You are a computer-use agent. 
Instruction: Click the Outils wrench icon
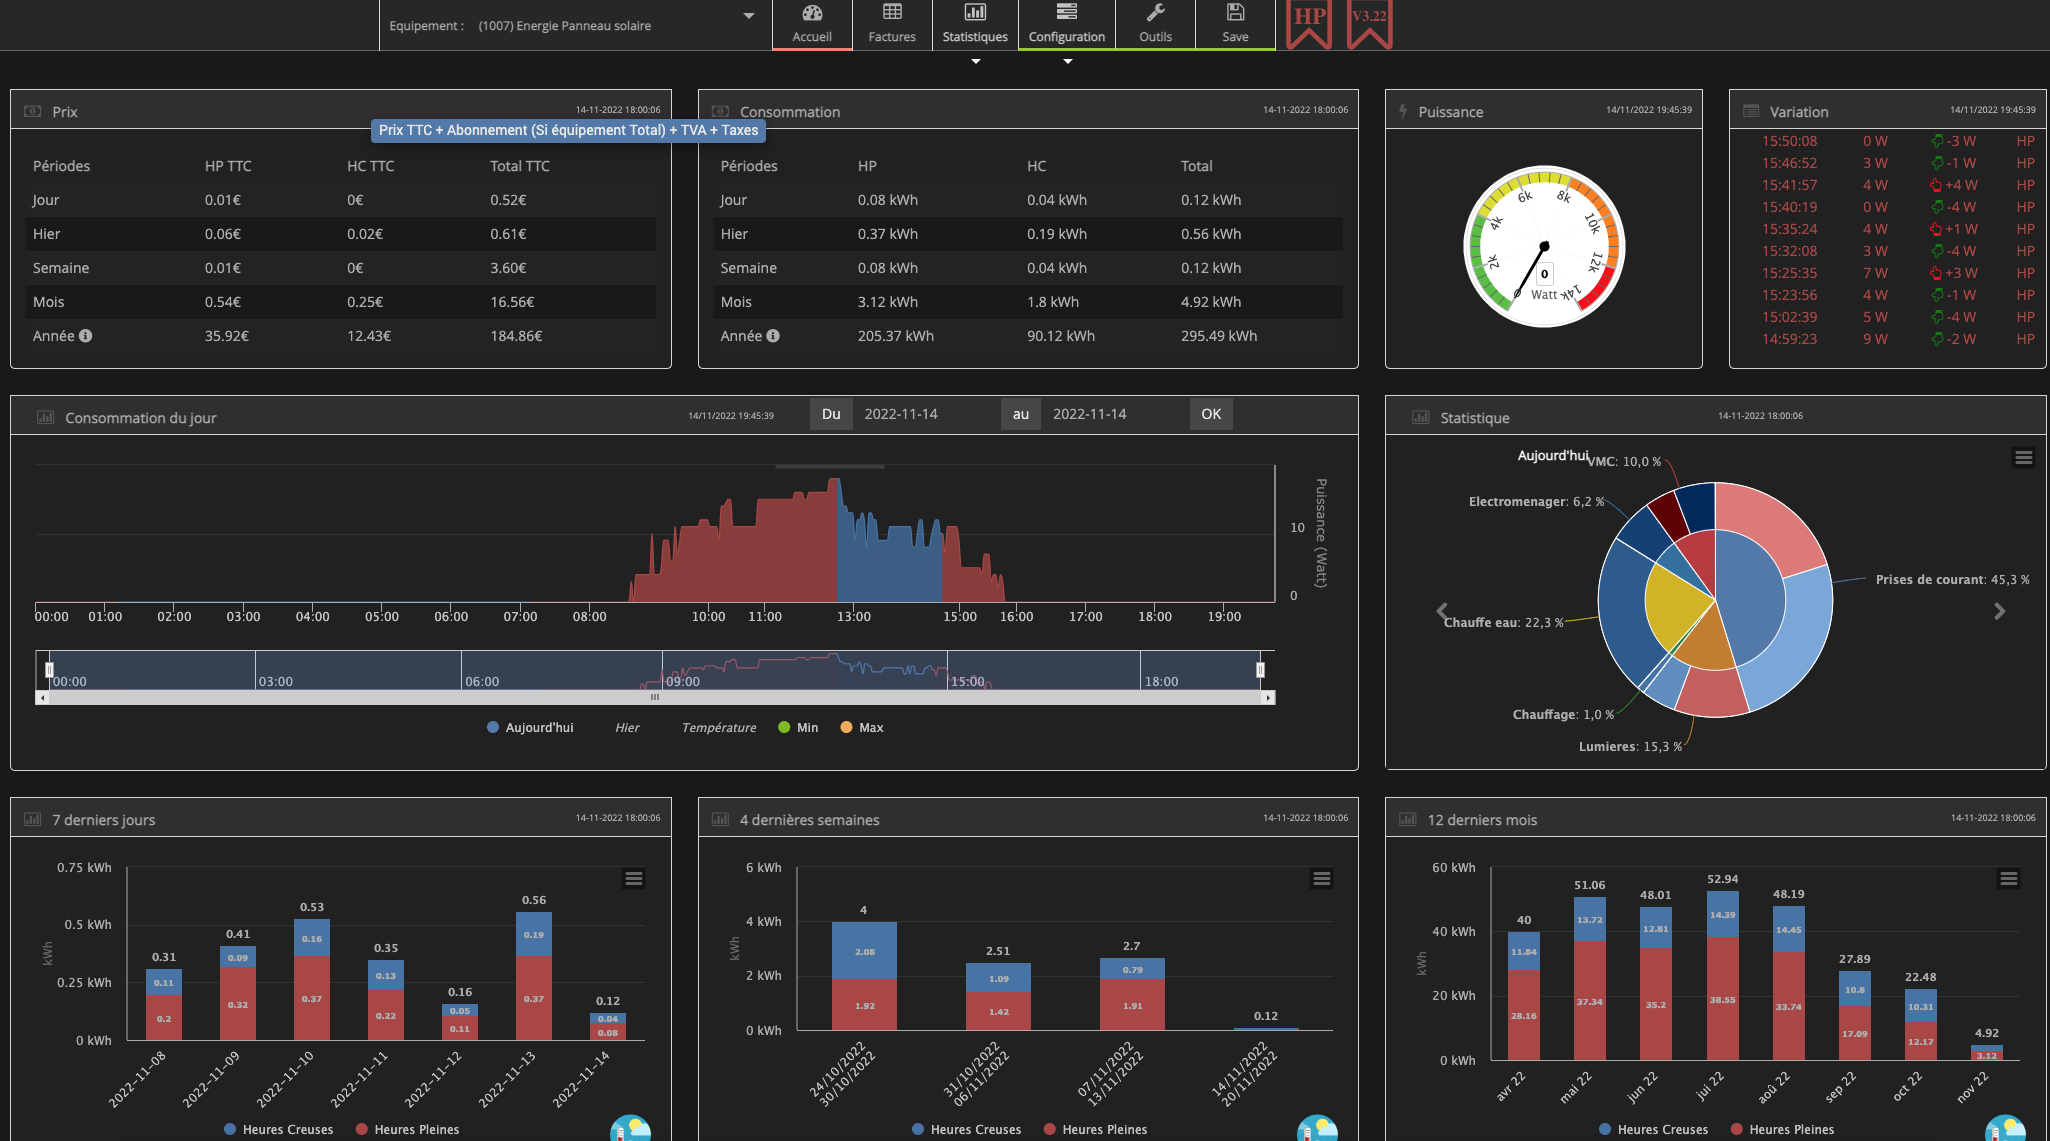[x=1155, y=14]
